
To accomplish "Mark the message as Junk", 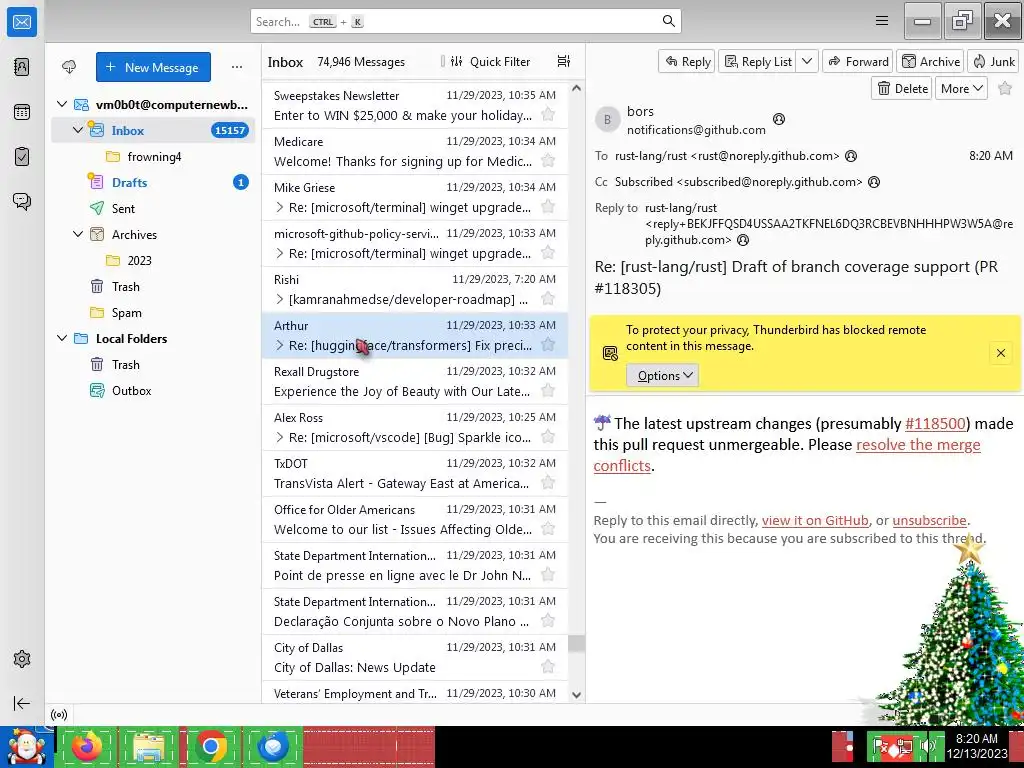I will point(993,61).
